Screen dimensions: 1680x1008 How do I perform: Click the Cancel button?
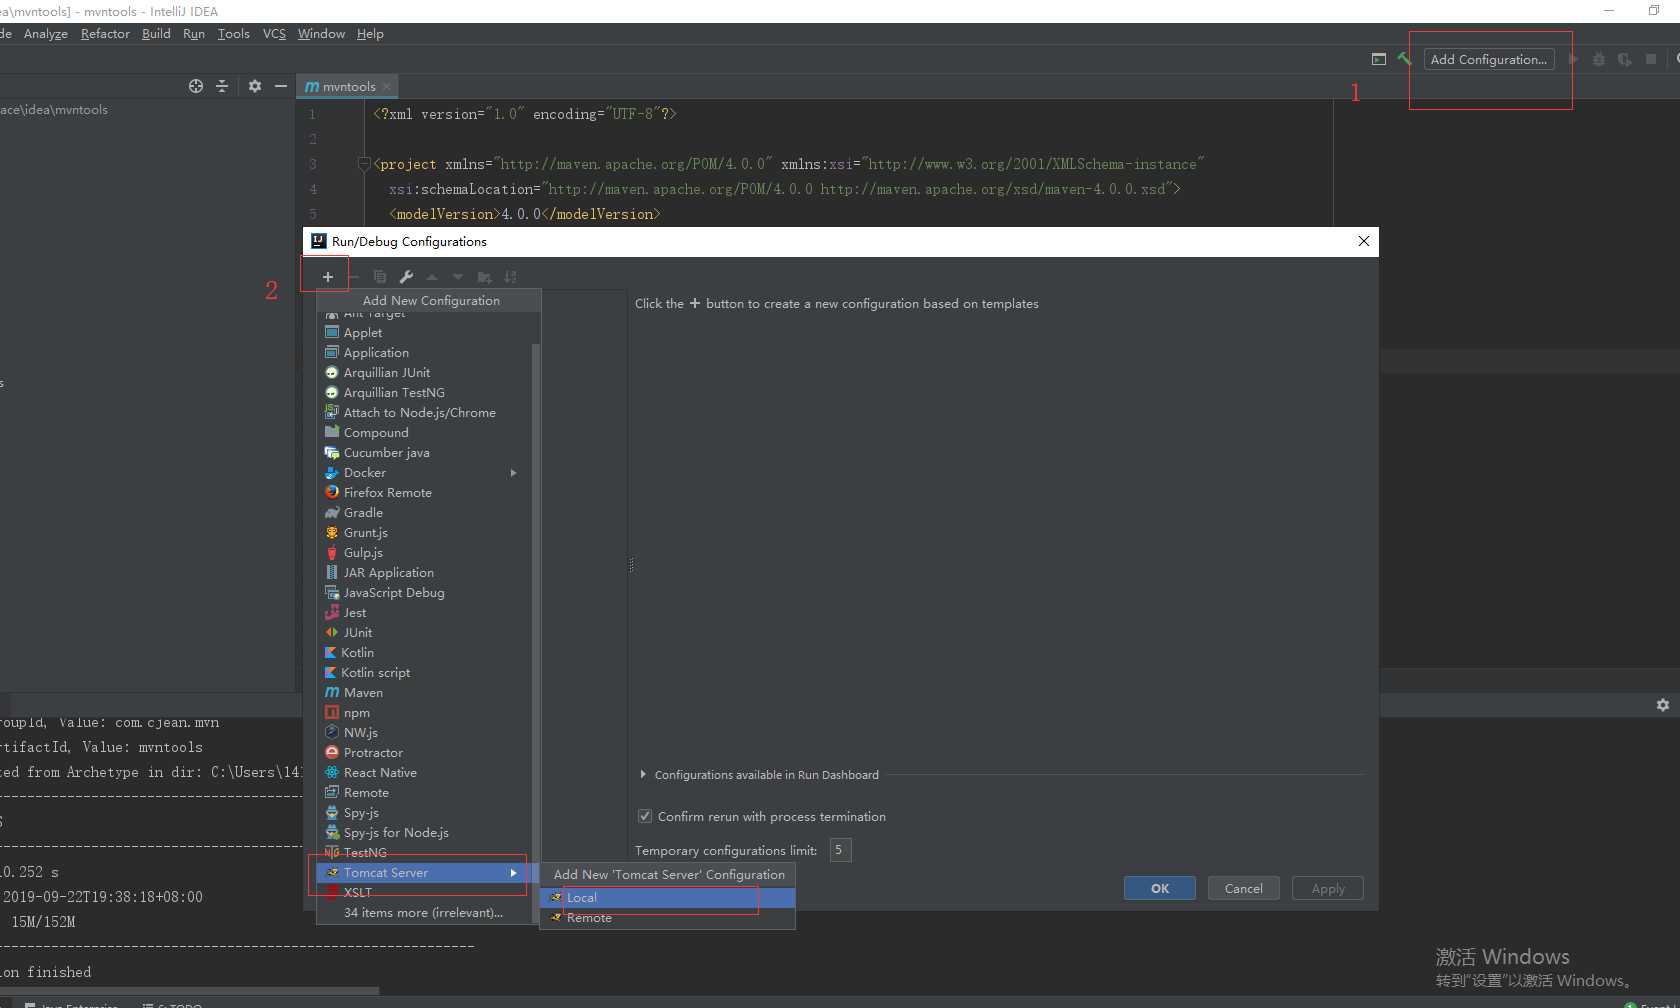point(1244,888)
